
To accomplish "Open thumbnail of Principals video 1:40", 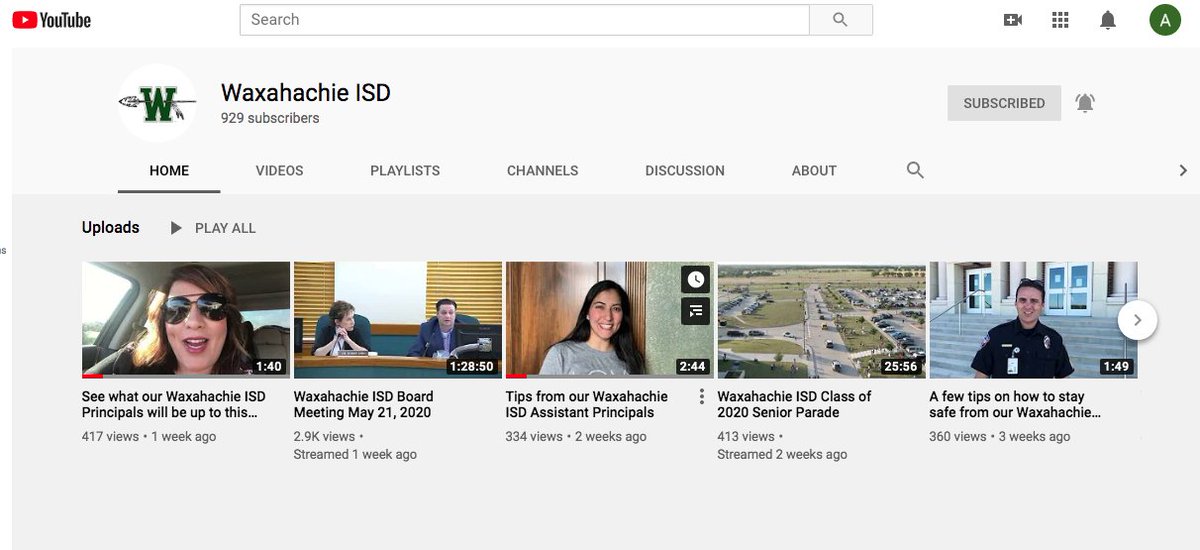I will pos(186,320).
